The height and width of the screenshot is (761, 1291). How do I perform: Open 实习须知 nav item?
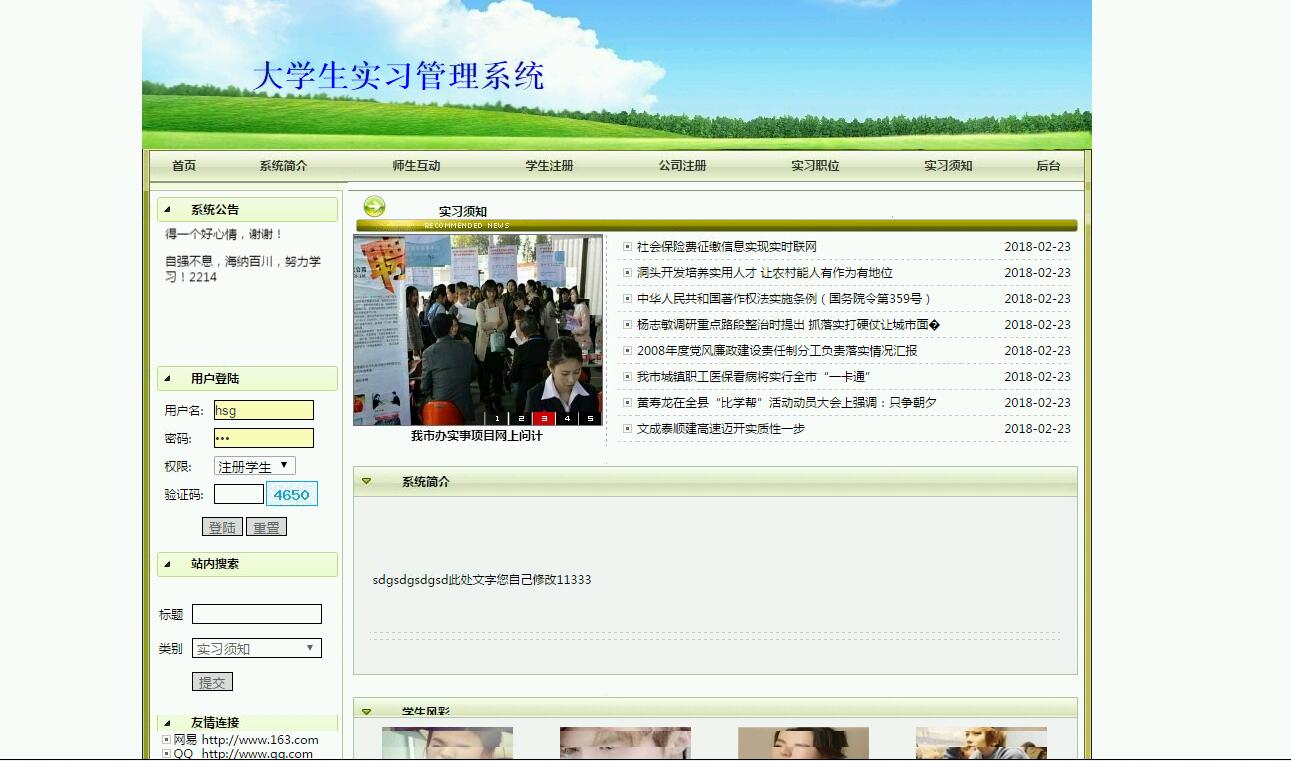click(x=948, y=166)
